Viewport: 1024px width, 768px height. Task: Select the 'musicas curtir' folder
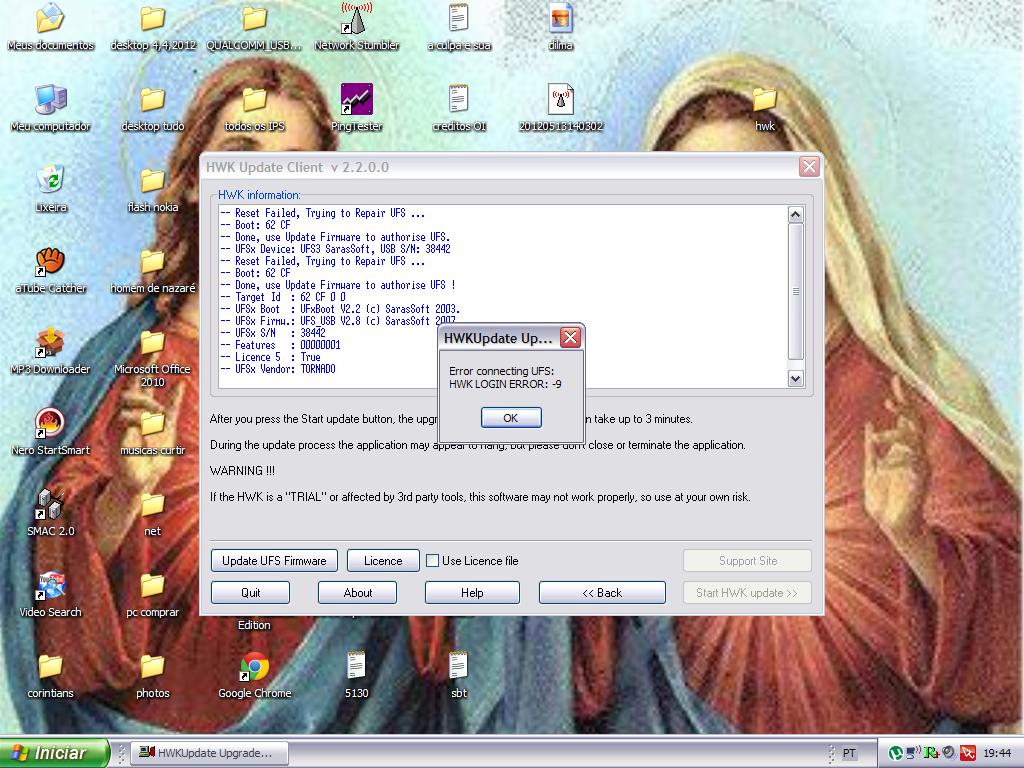tap(153, 432)
